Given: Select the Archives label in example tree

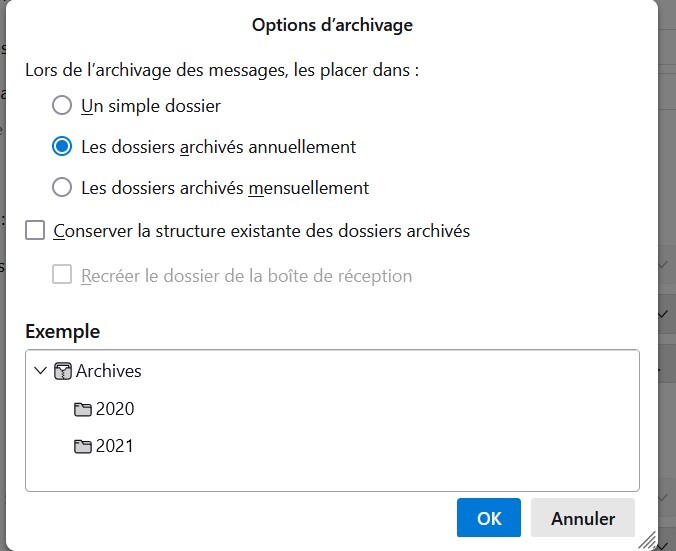Looking at the screenshot, I should pos(109,371).
